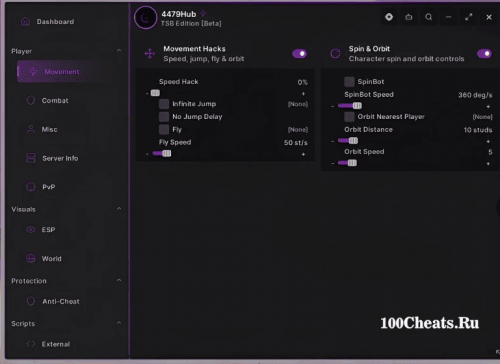Click the PvP circular icon
The image size is (500, 364).
(31, 187)
